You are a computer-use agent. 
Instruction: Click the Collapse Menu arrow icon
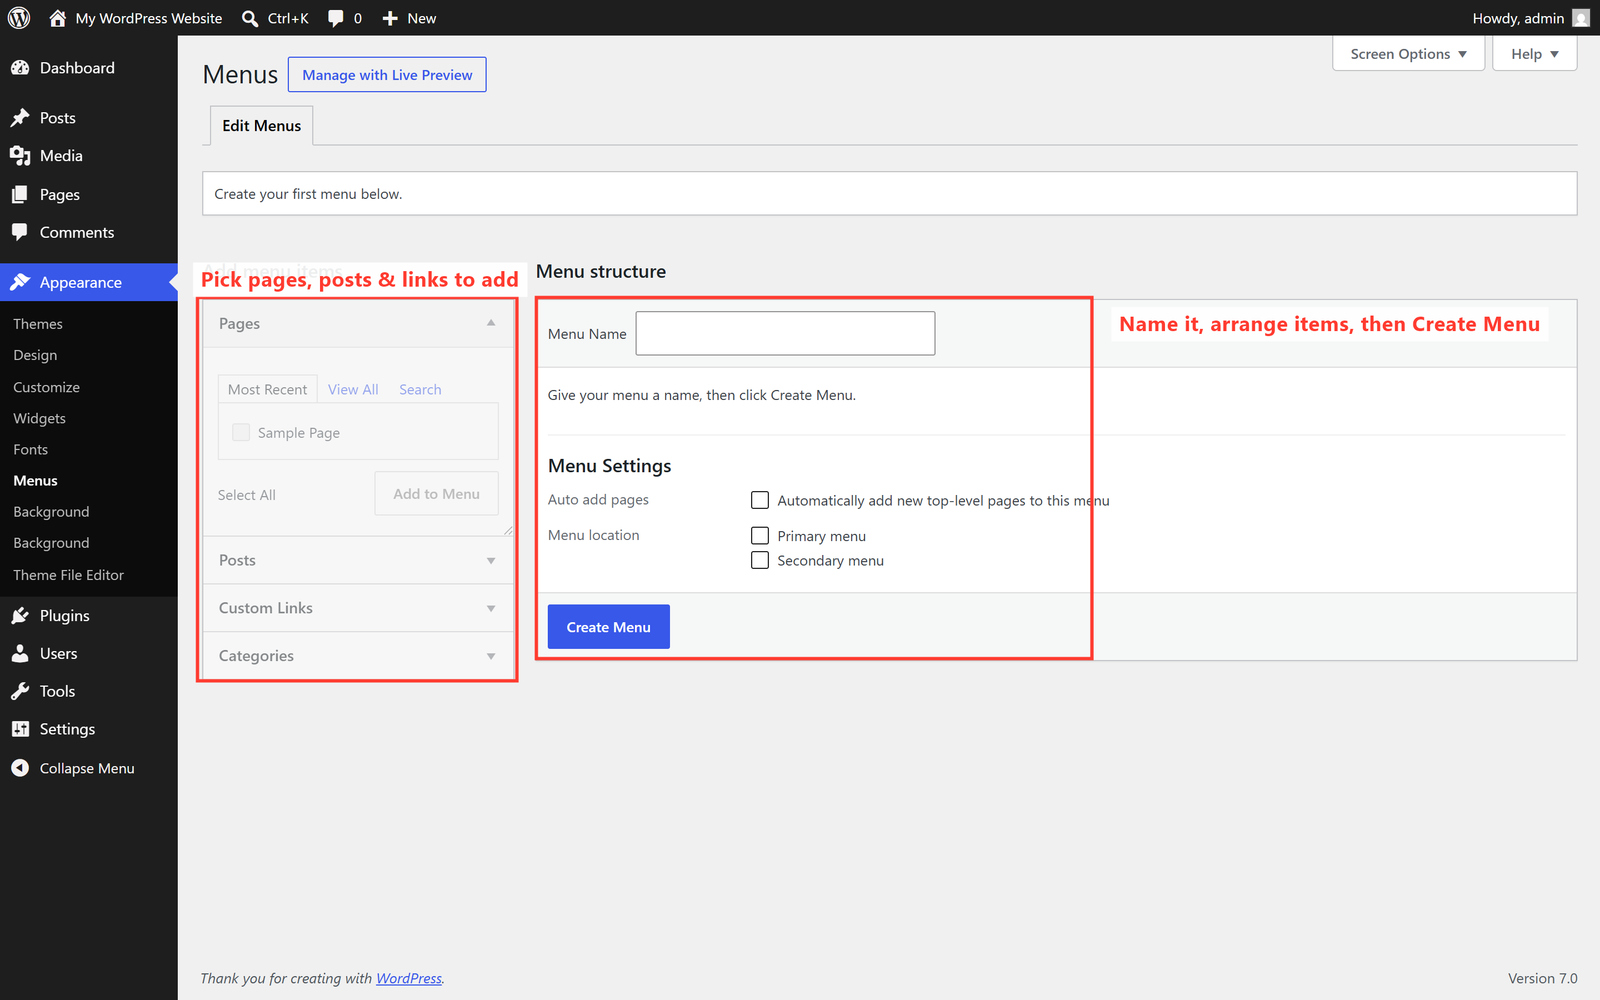[x=20, y=768]
